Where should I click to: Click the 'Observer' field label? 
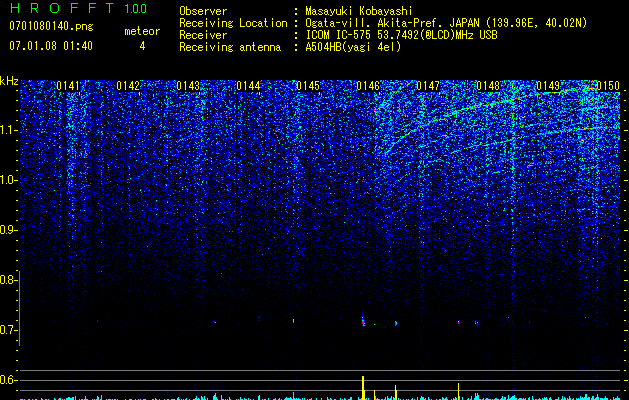pyautogui.click(x=203, y=11)
